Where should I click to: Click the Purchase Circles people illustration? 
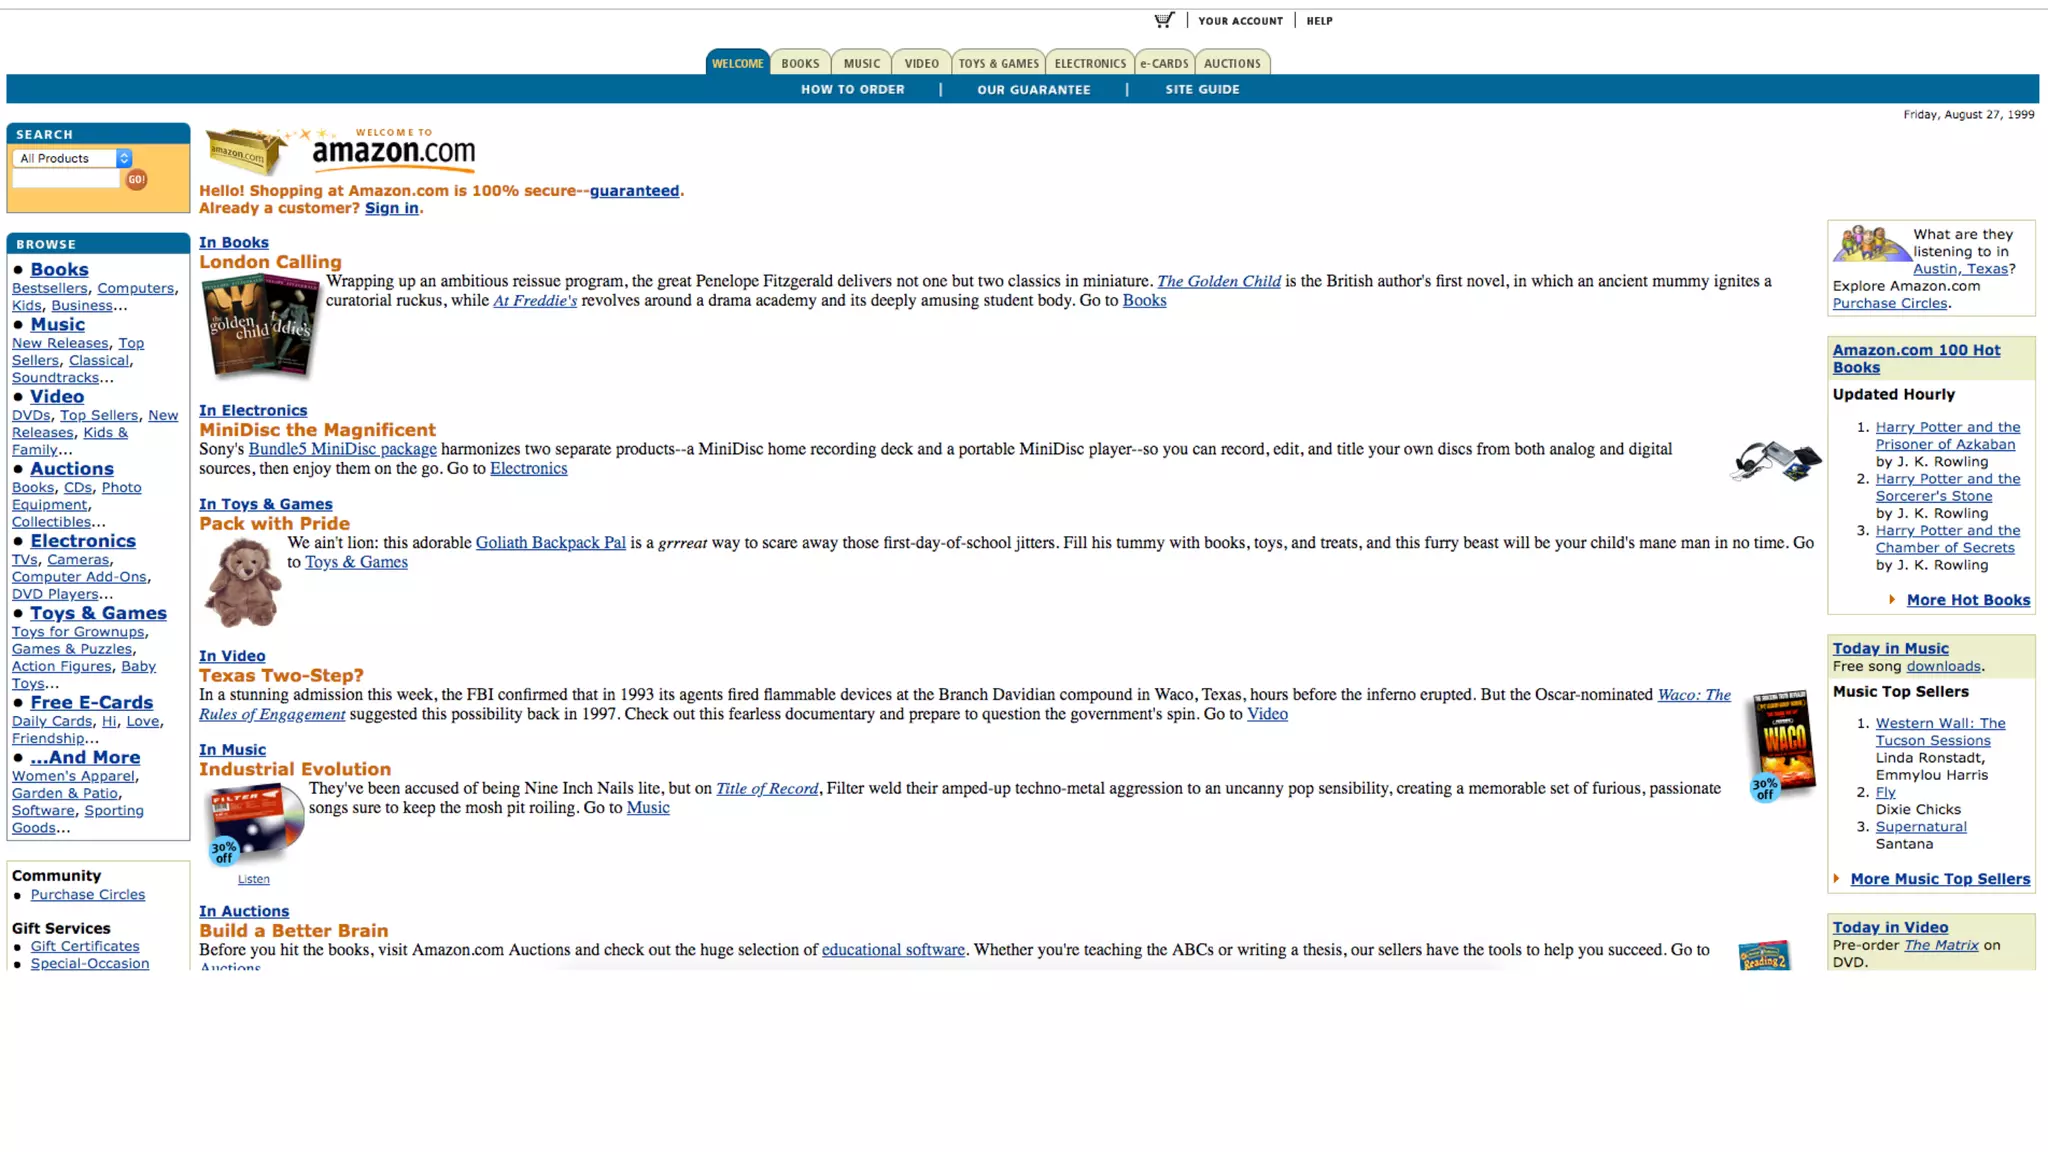pyautogui.click(x=1870, y=244)
